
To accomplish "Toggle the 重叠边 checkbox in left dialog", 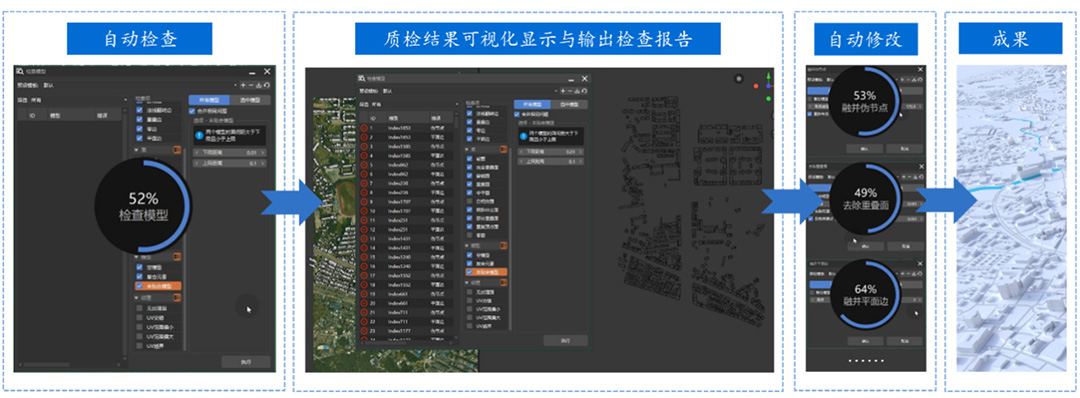I will [140, 118].
